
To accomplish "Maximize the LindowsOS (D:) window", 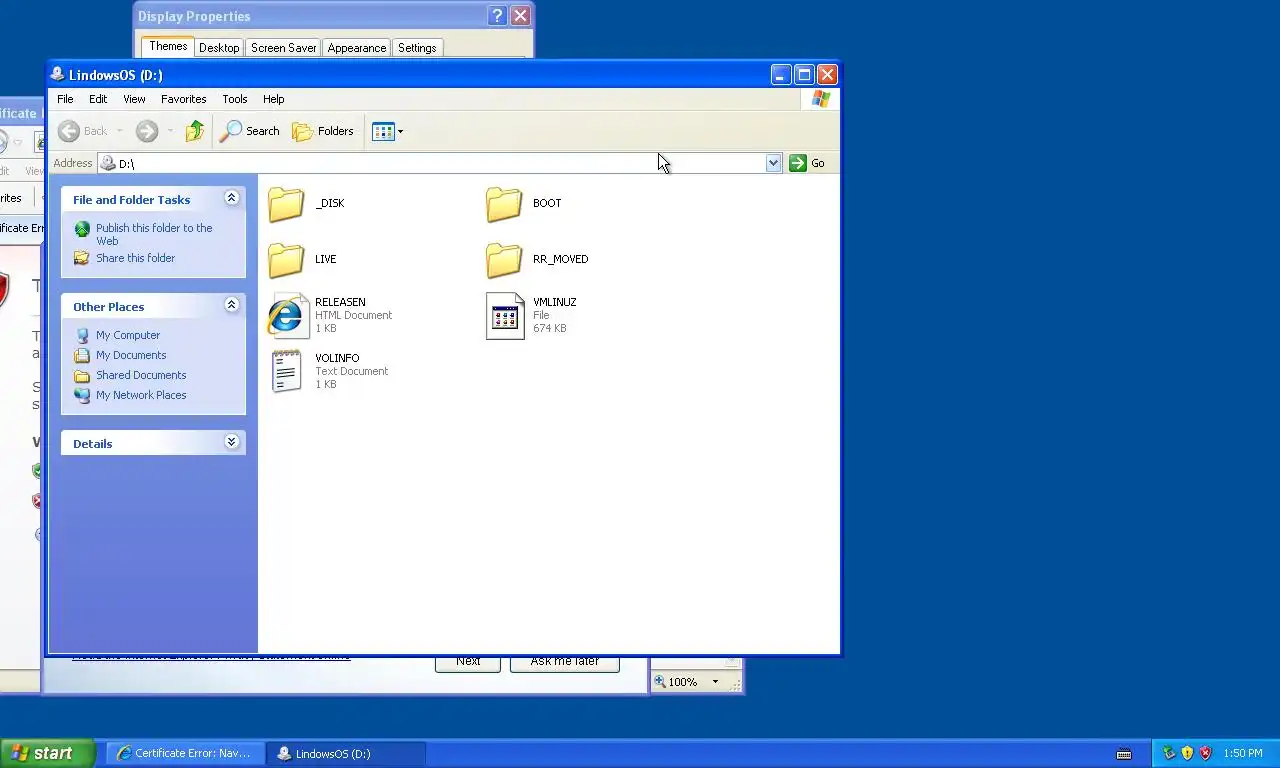I will [804, 75].
